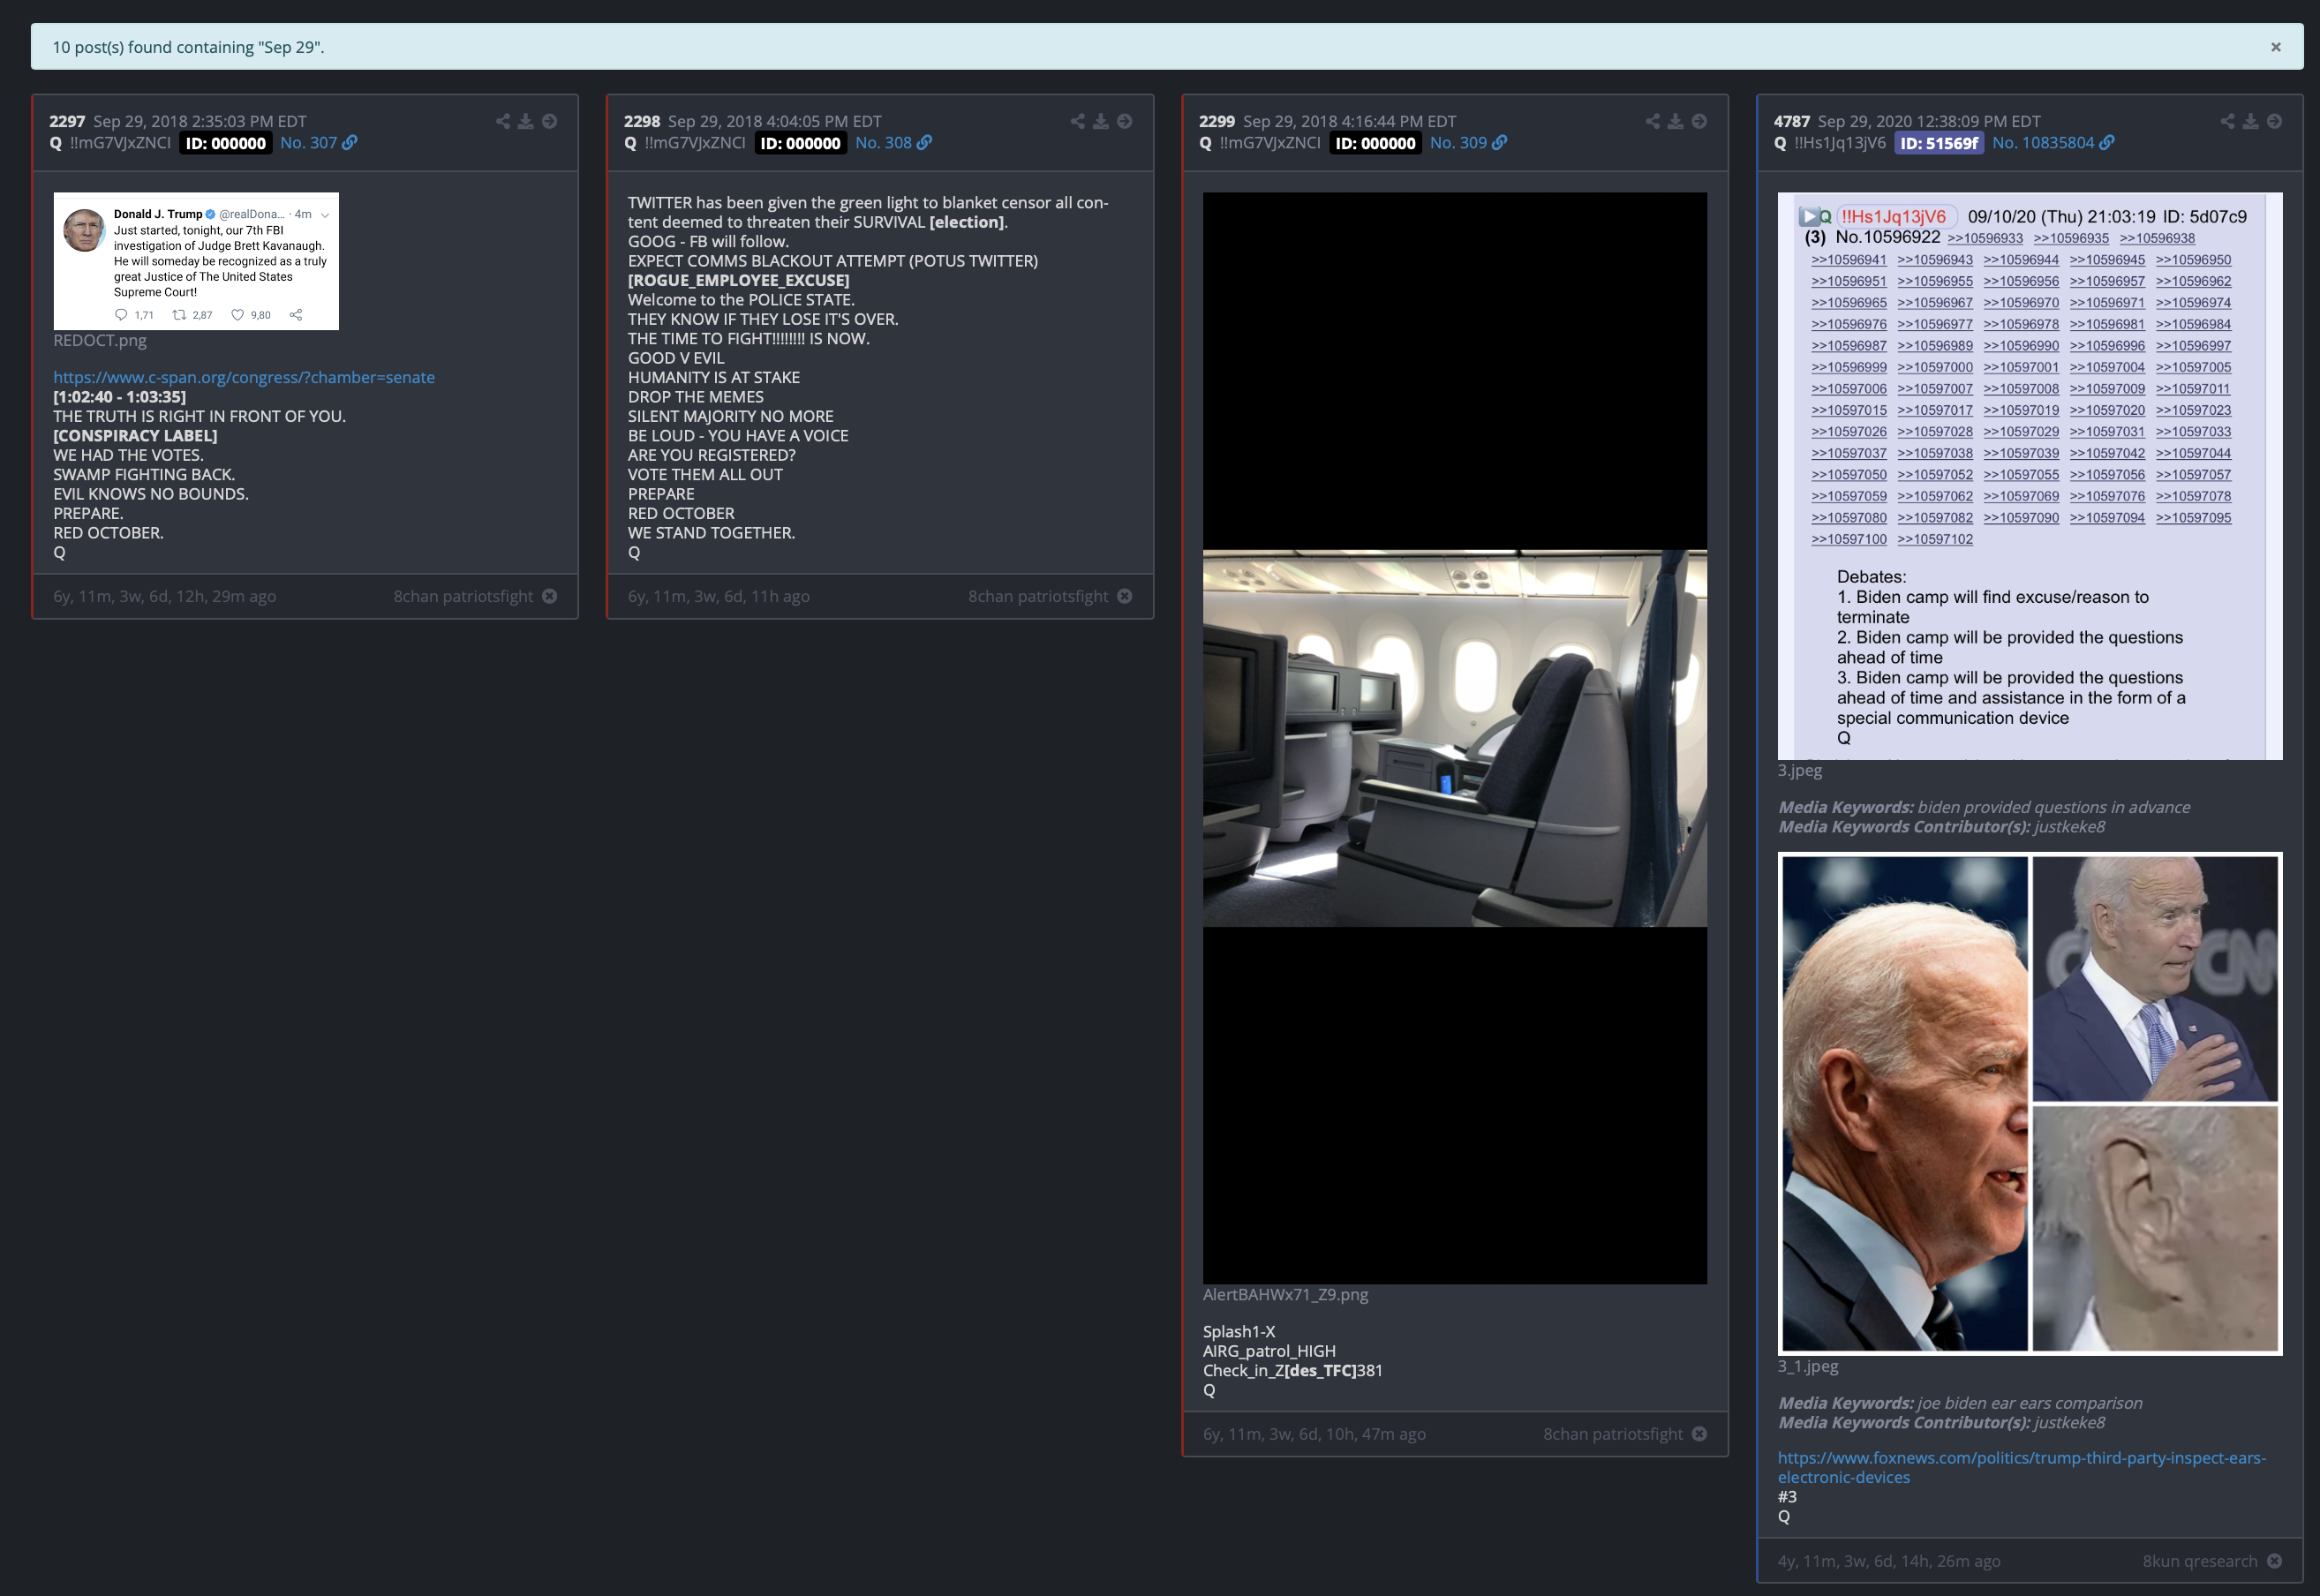Click share icon on post 4787

click(x=2227, y=121)
